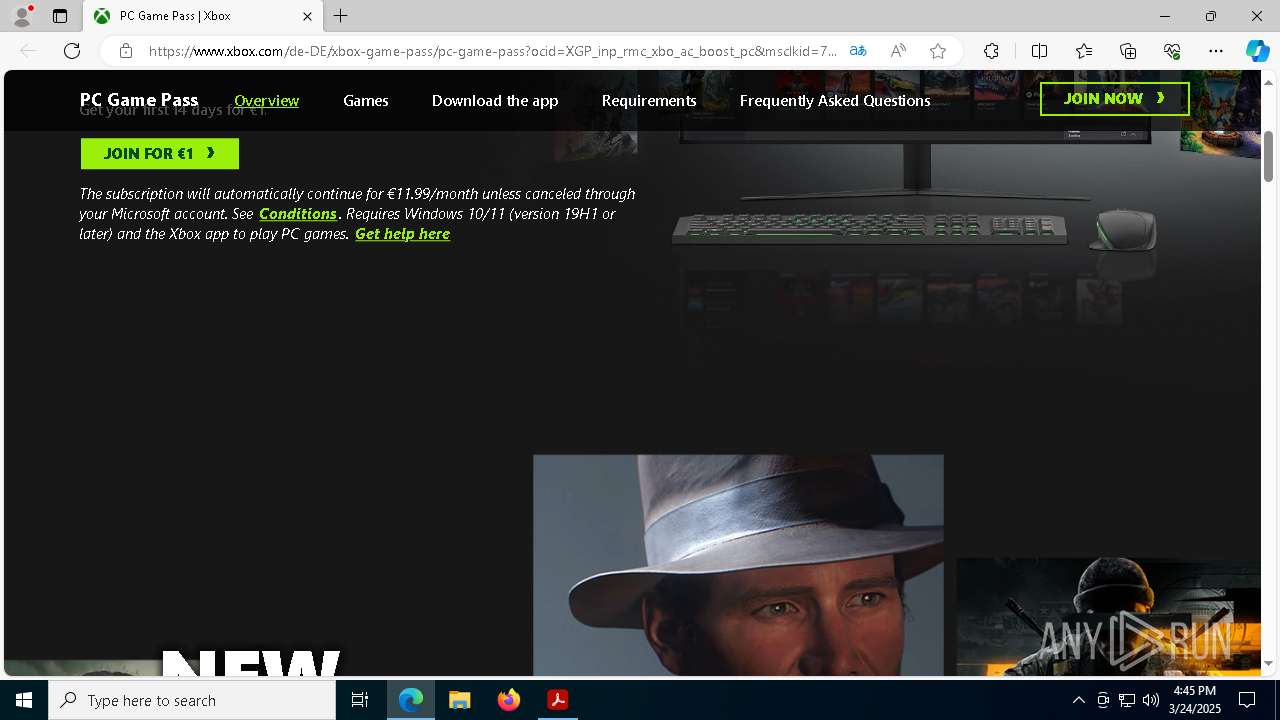Click the soldier game artwork thumbnail
This screenshot has height=720, width=1280.
pos(1108,617)
